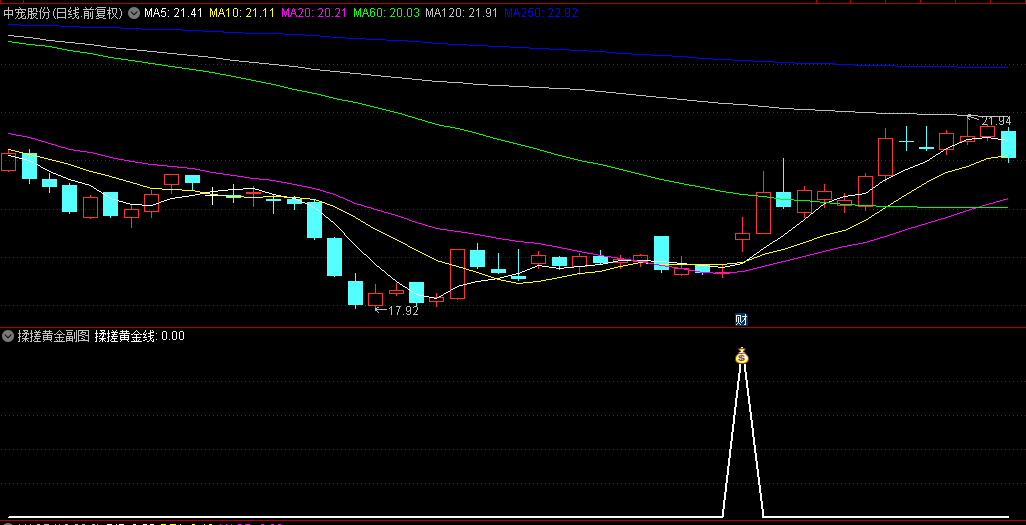Select the MA5: 21.41 label

tap(172, 12)
